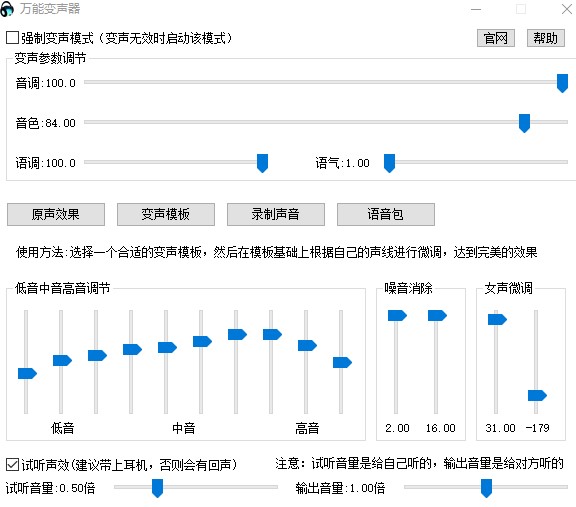Click the eighth equalizer band slider thumb
Image resolution: width=576 pixels, height=507 pixels.
272,334
